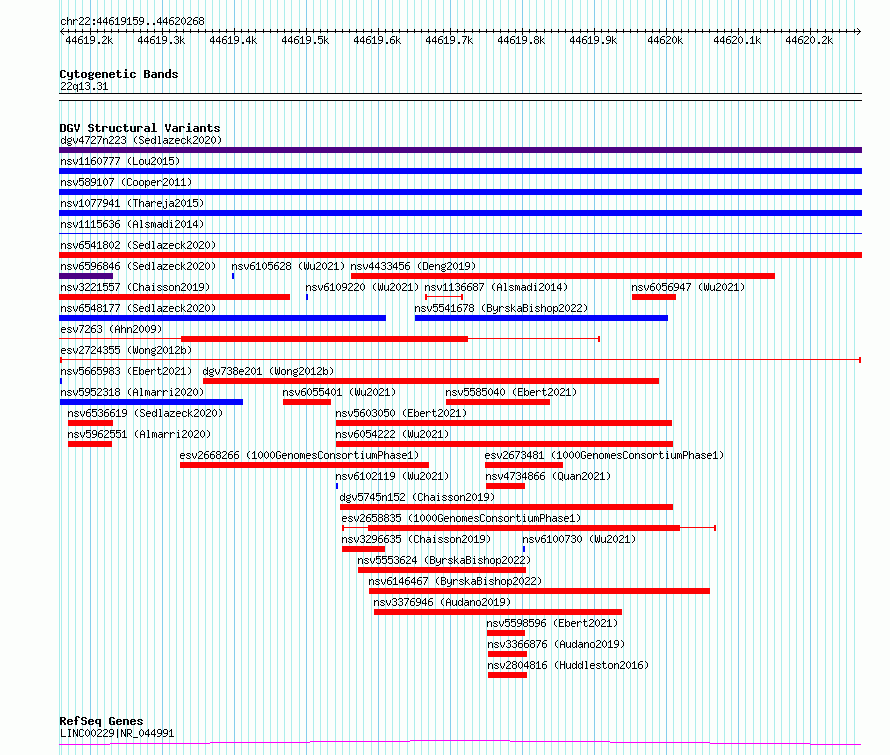Select the nsv6055401 (Wu2021) label

339,392
